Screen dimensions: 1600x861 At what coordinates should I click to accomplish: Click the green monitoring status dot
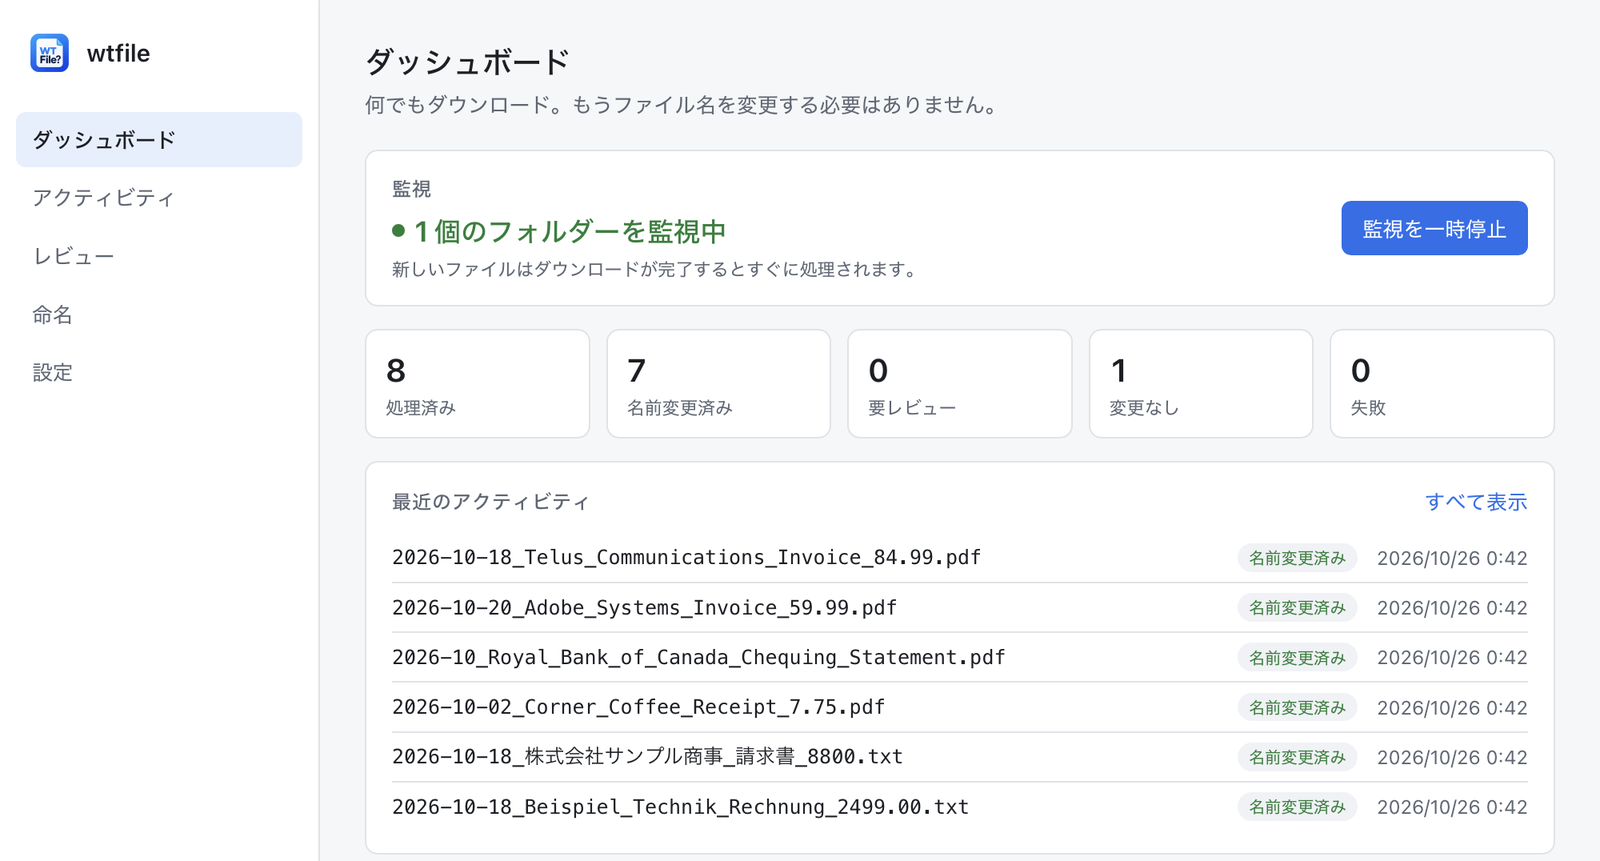coord(398,231)
